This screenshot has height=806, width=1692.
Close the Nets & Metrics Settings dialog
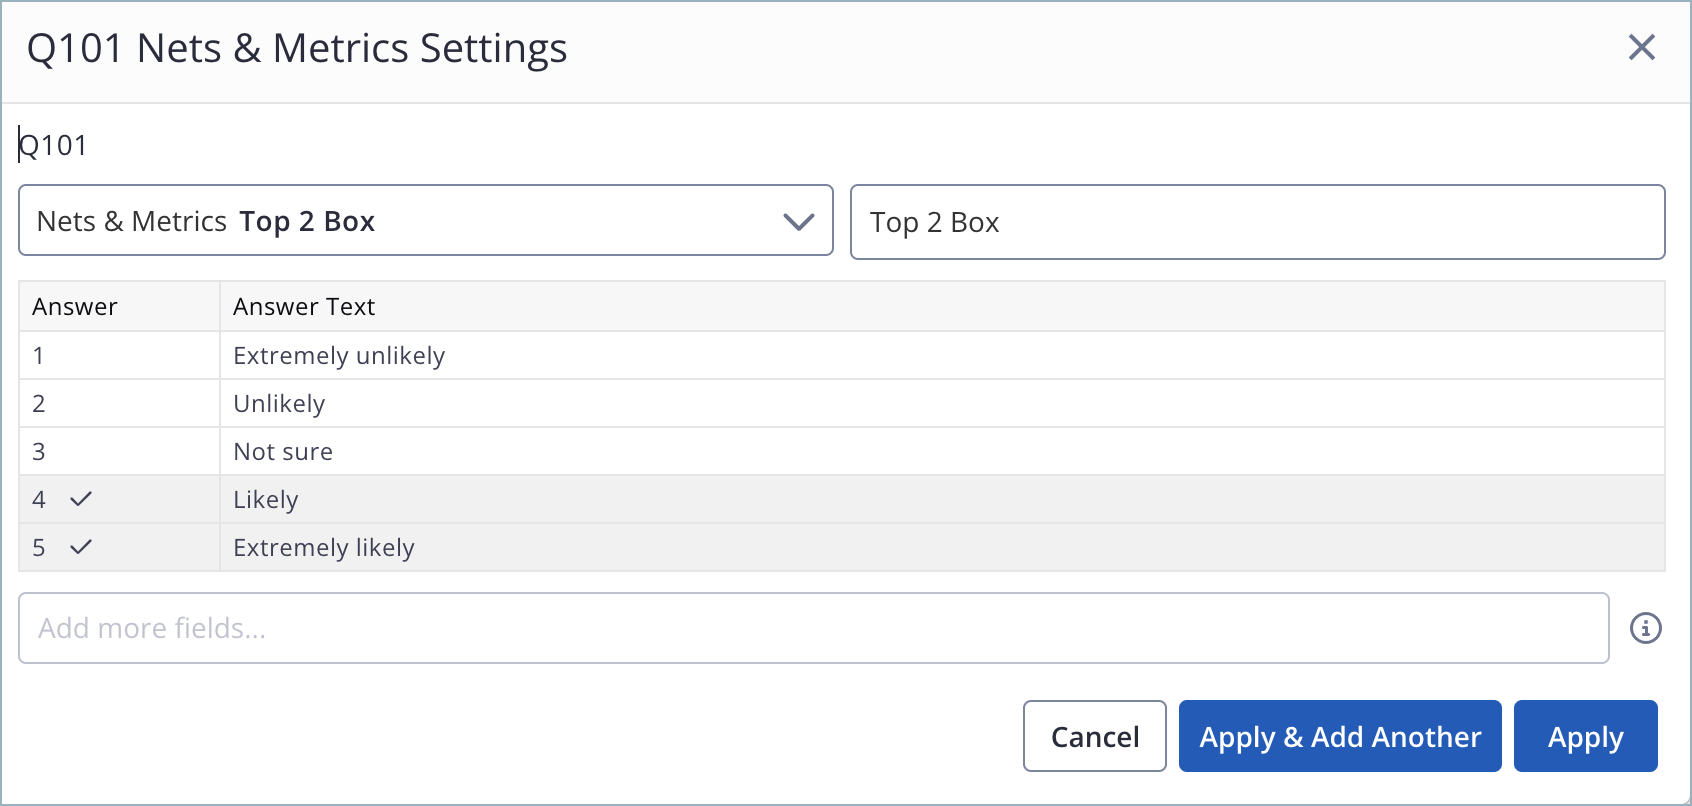pos(1641,47)
